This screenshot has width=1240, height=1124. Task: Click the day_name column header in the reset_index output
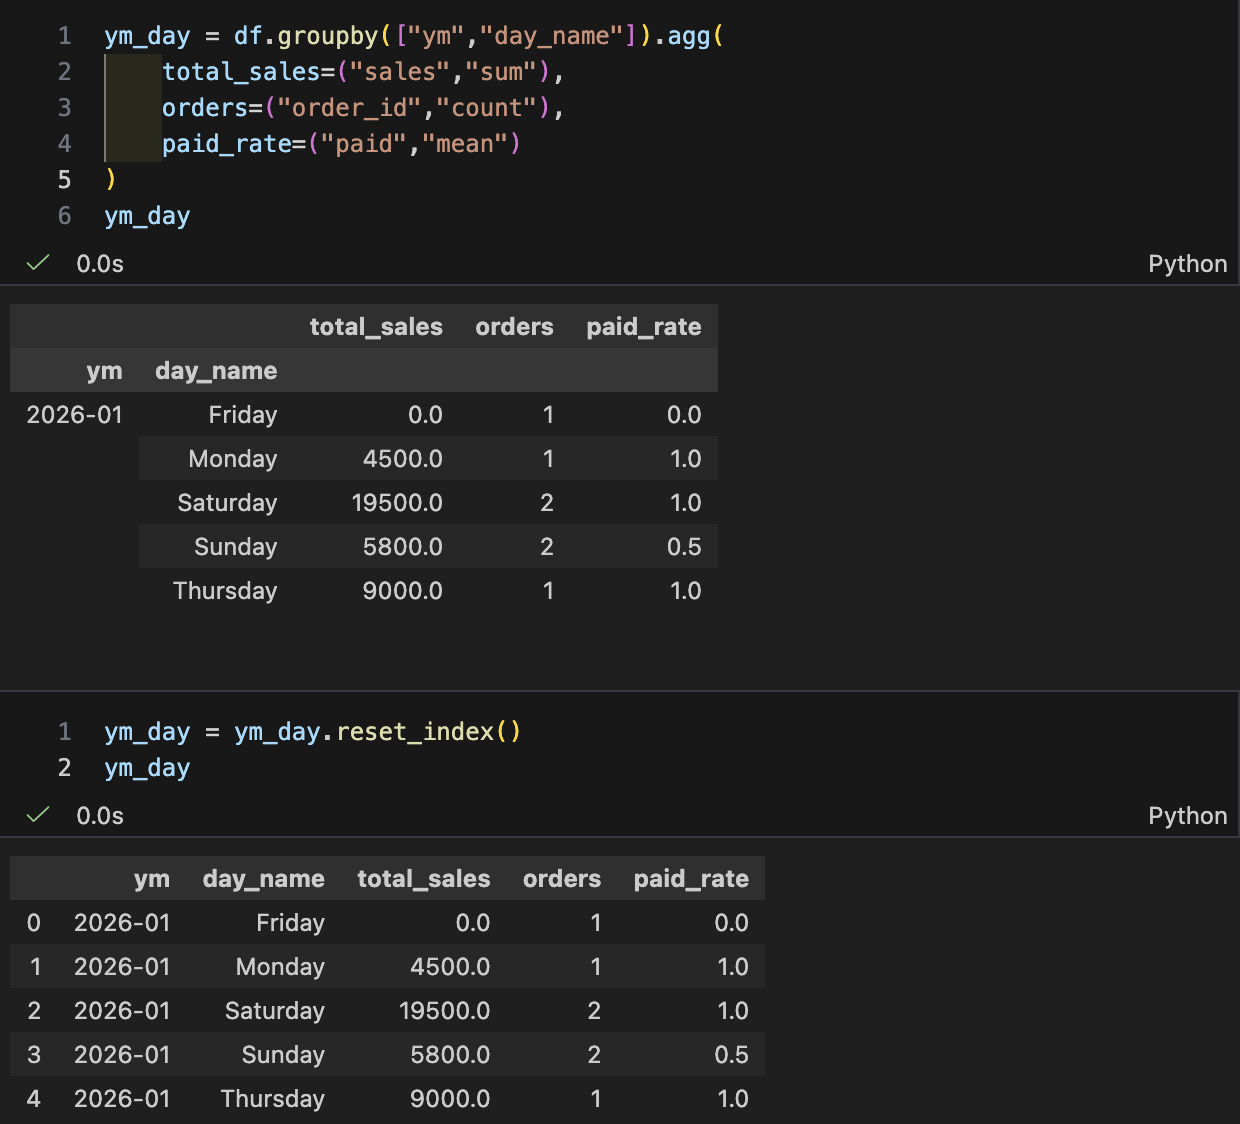click(x=264, y=879)
